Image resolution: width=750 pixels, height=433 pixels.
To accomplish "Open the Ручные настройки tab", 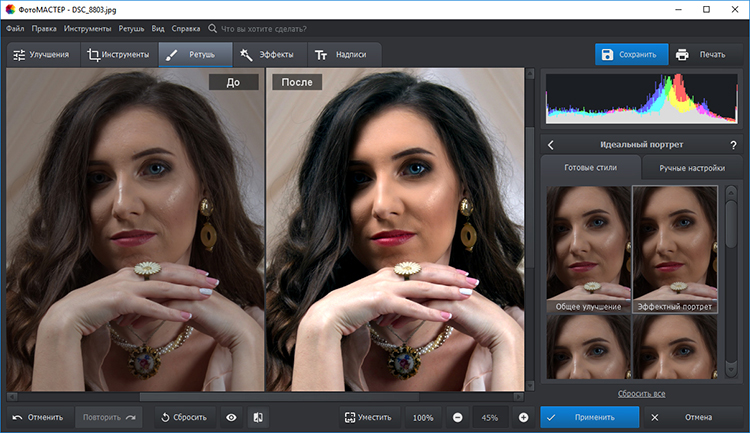I will point(690,169).
